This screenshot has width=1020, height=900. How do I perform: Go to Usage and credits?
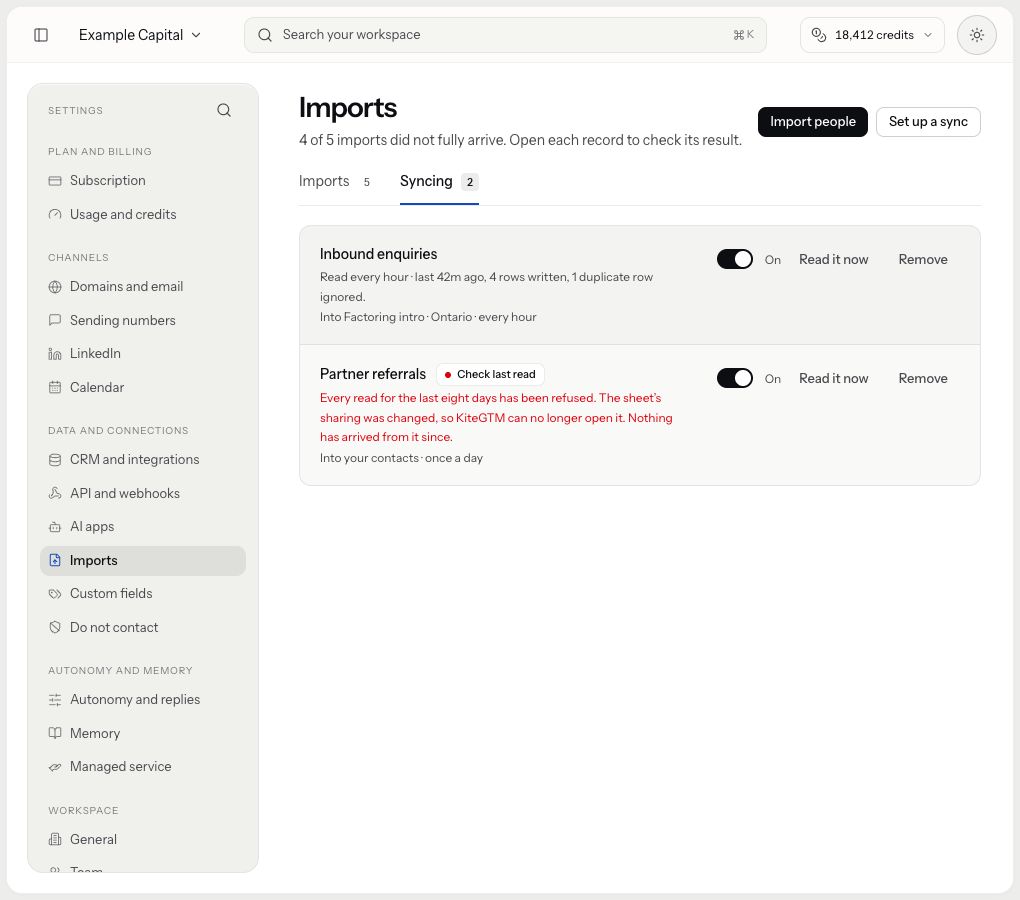142,215
